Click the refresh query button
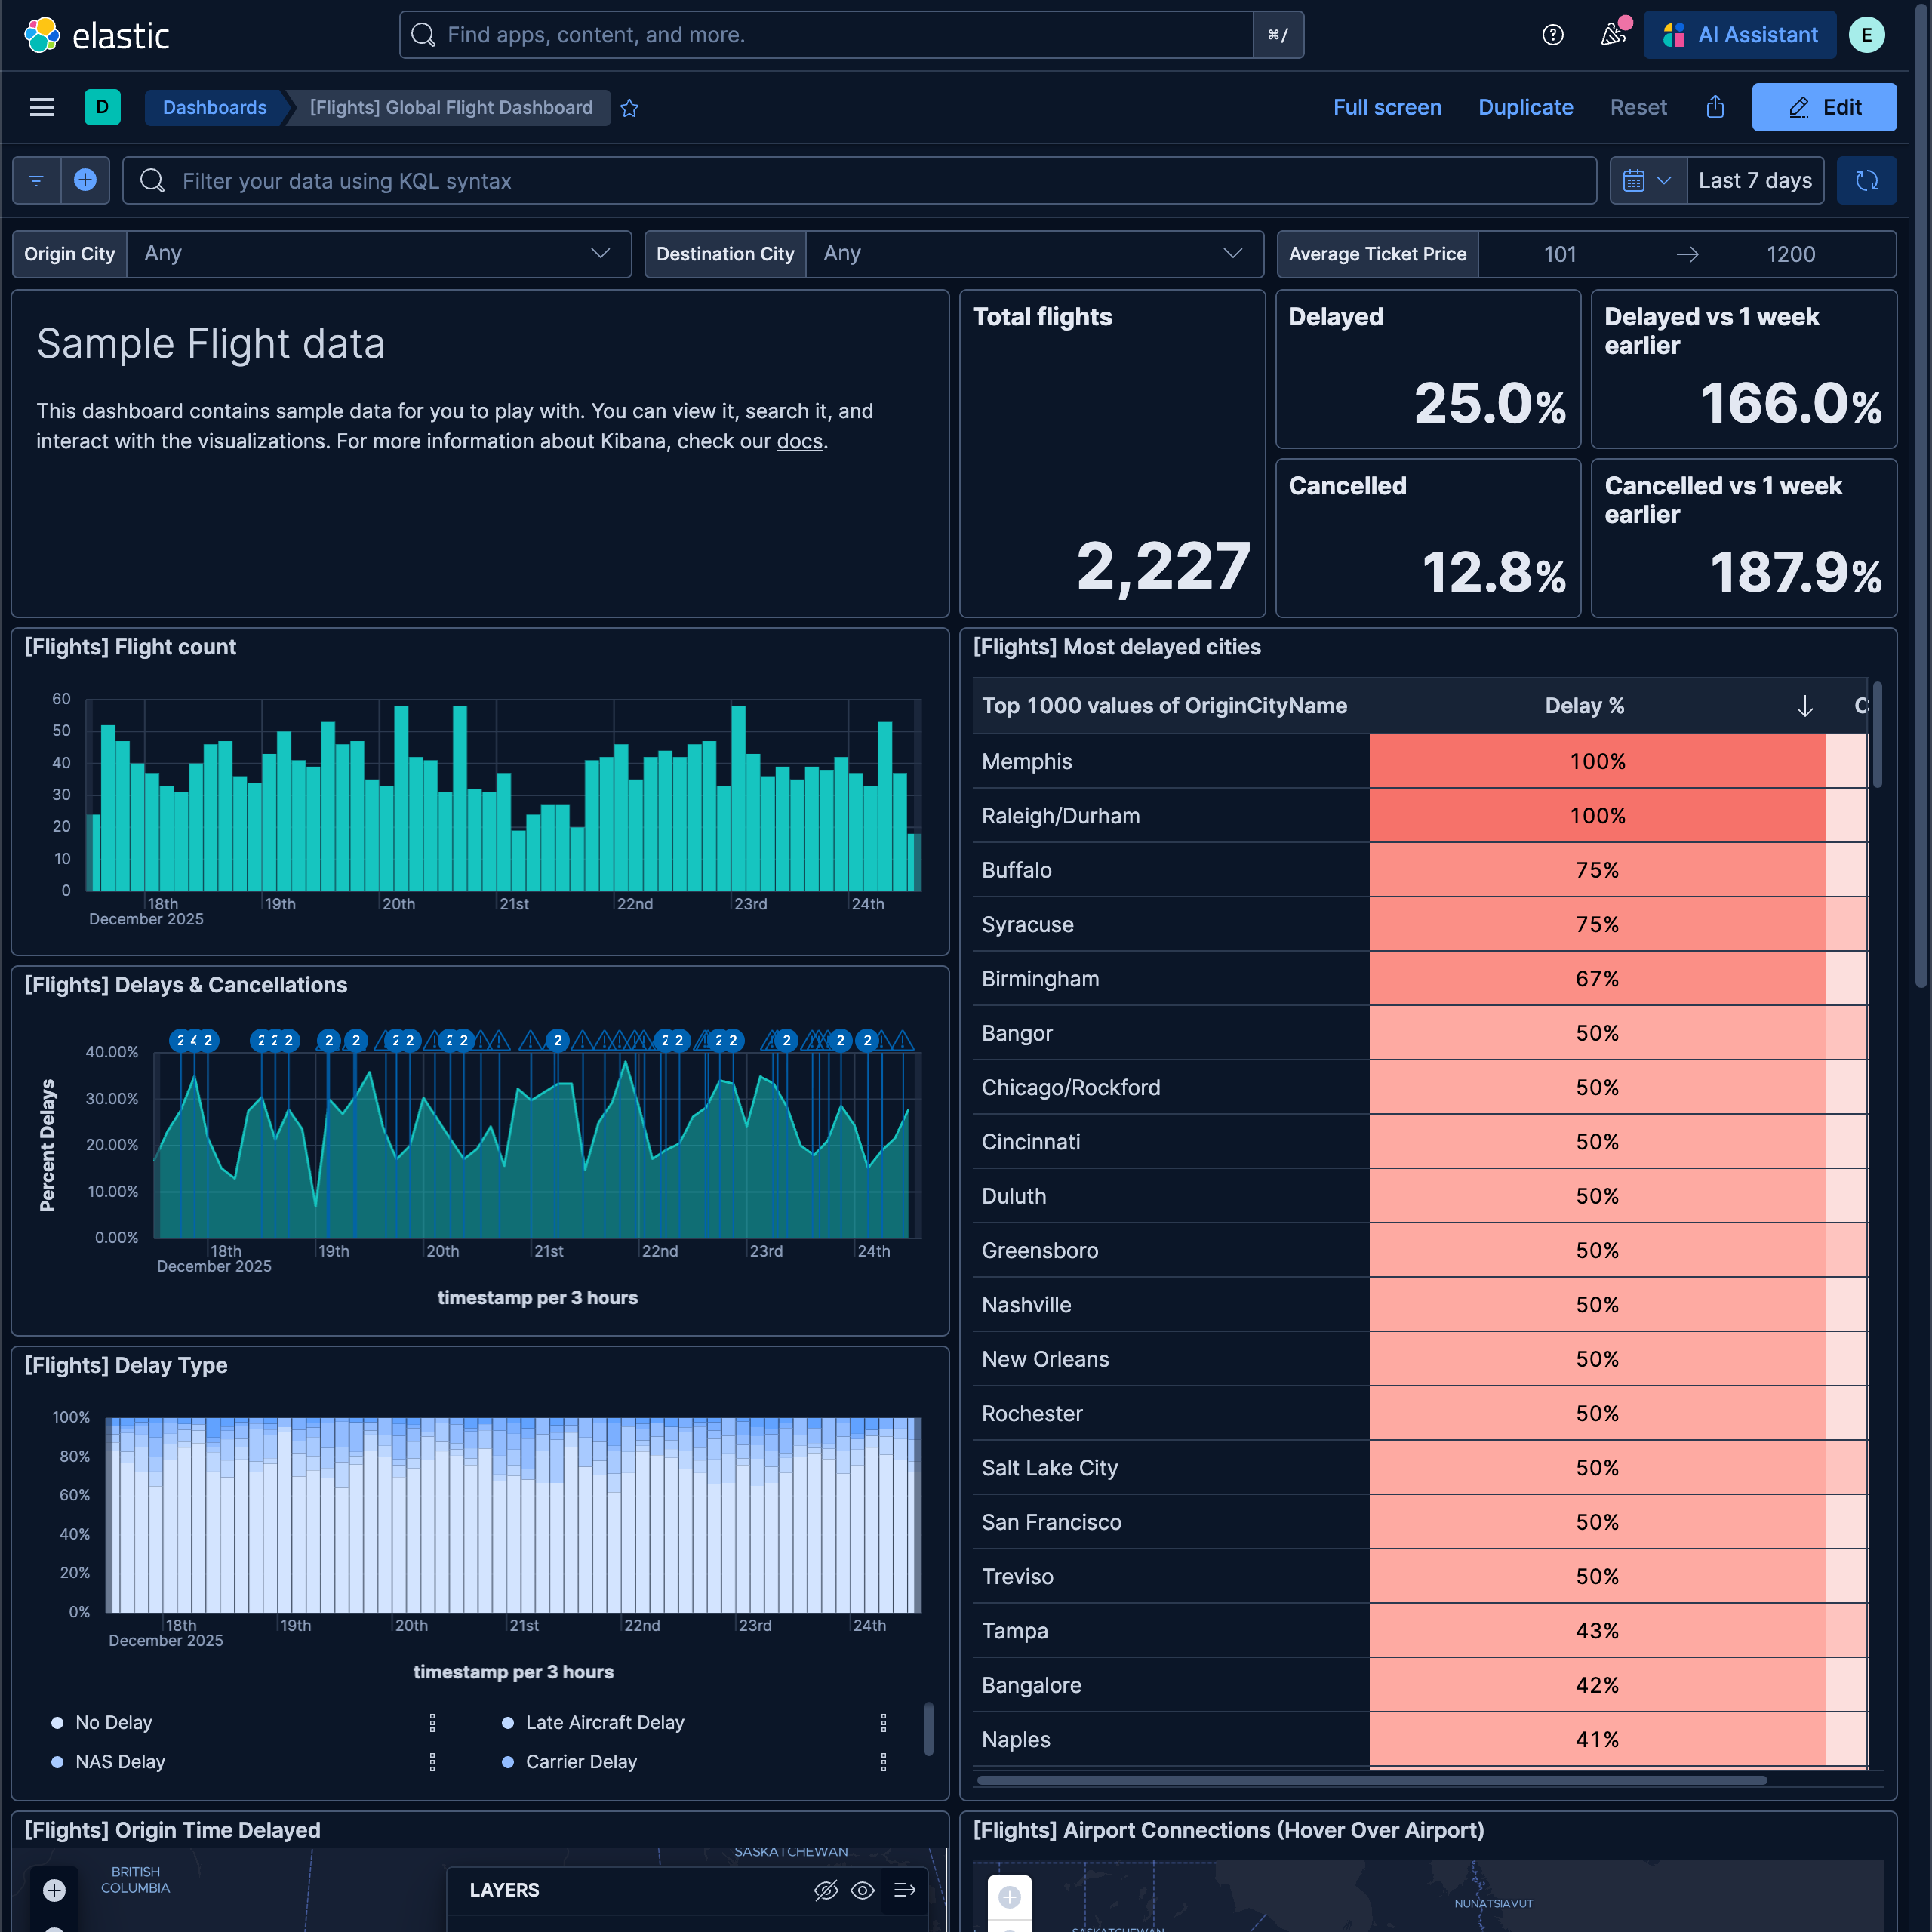This screenshot has width=1932, height=1932. 1866,181
